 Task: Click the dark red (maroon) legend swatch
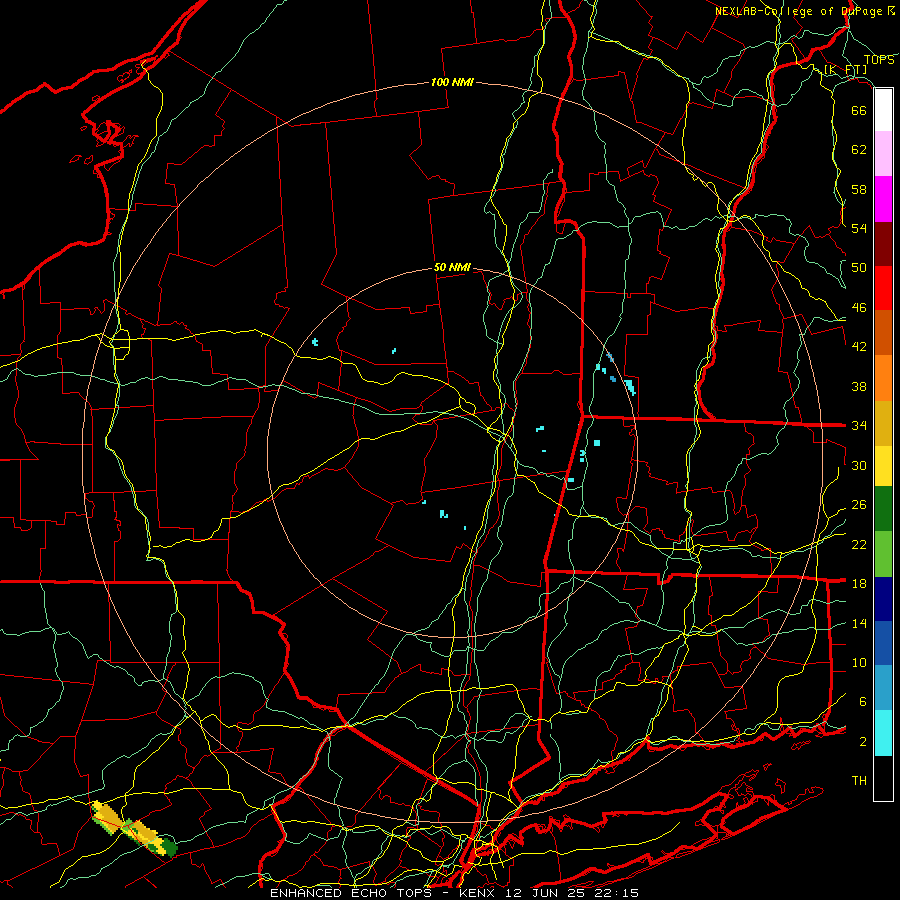point(883,244)
